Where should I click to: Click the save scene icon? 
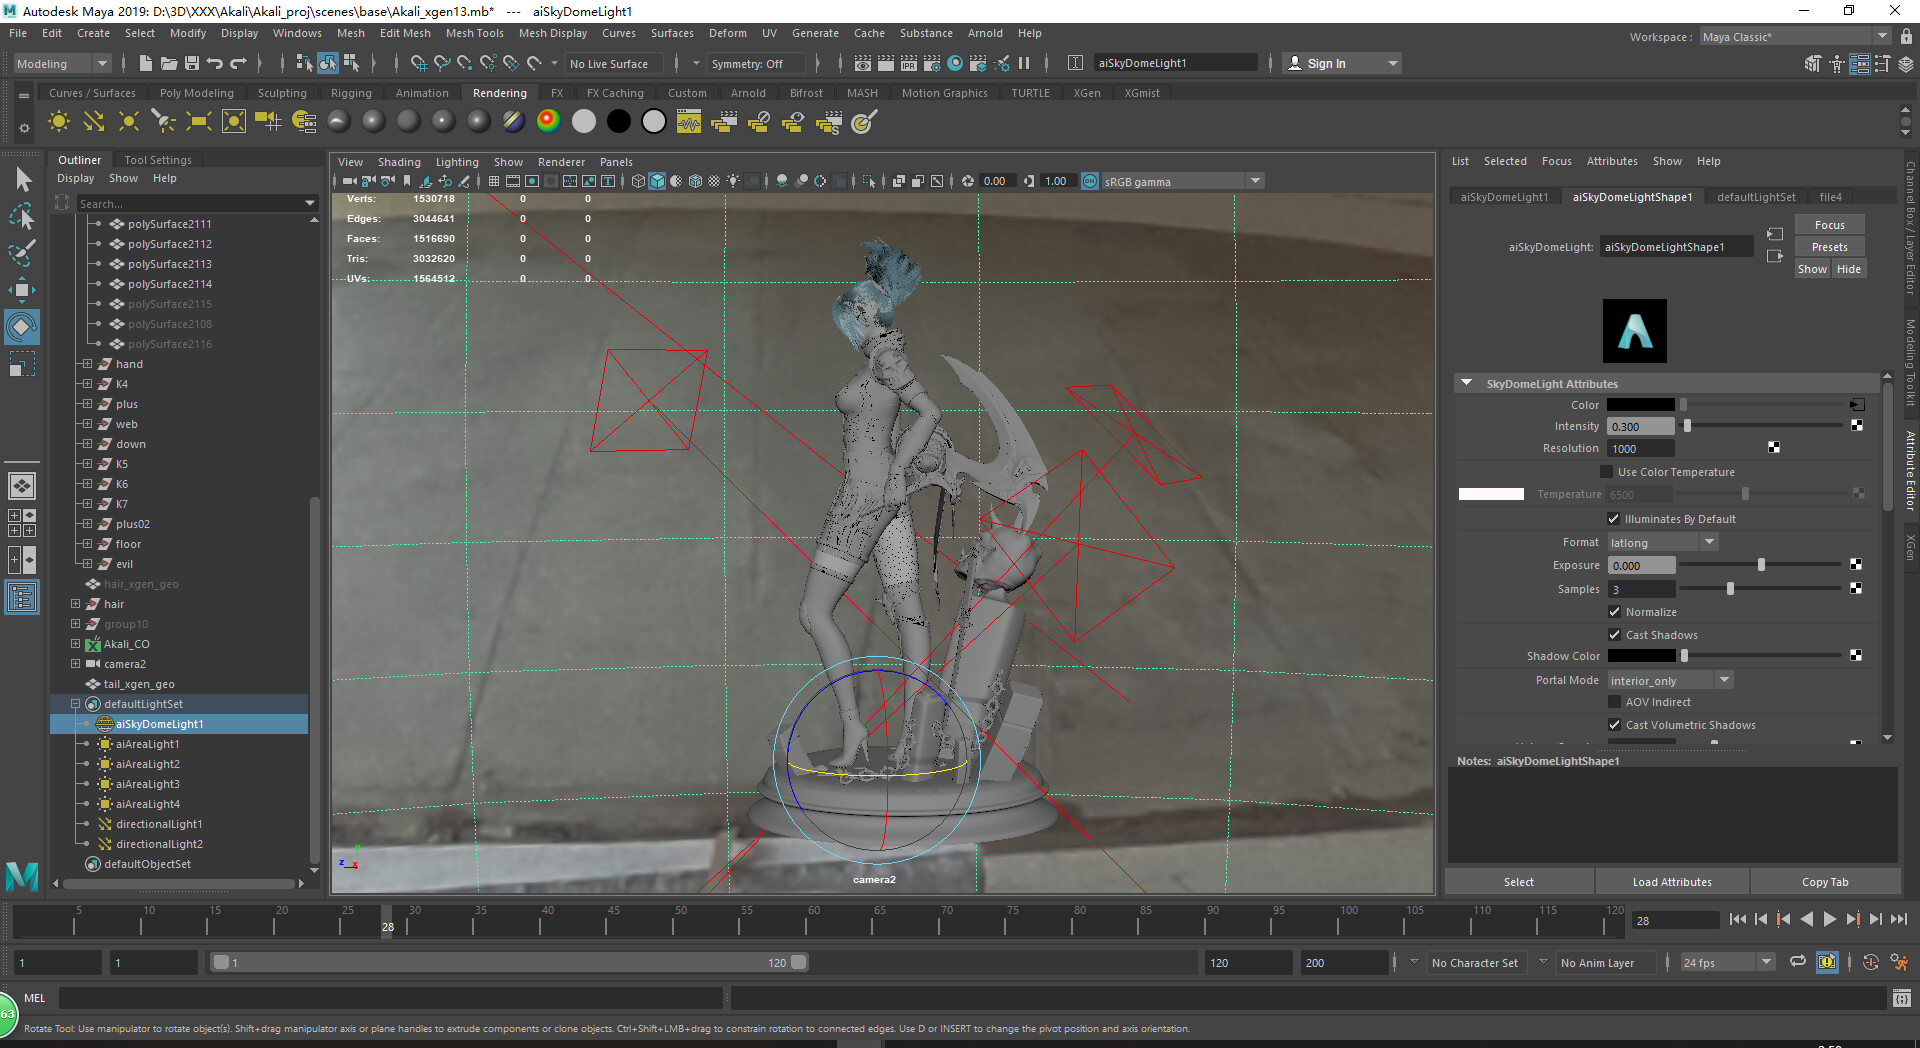(192, 63)
